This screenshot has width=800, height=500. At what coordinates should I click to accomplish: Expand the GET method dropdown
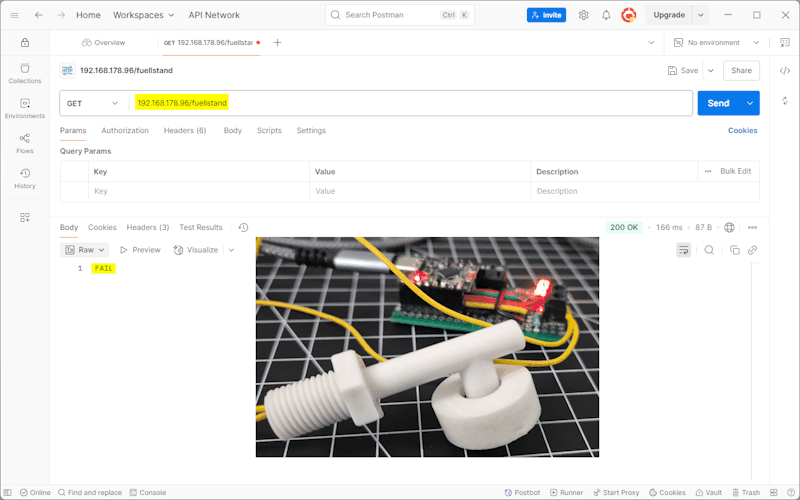pyautogui.click(x=93, y=103)
